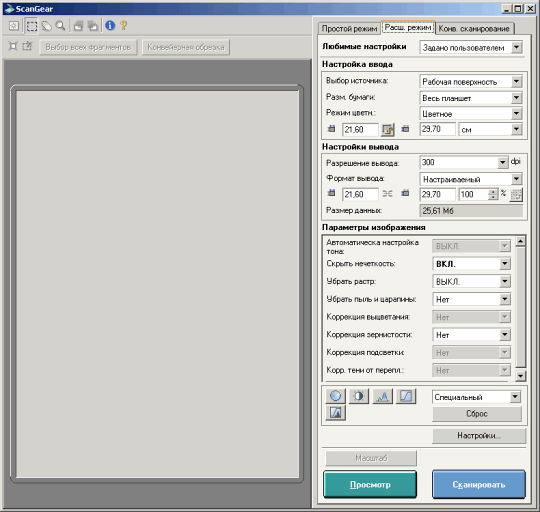This screenshot has height=512, width=540.
Task: Open the blue information icon
Action: tap(110, 25)
